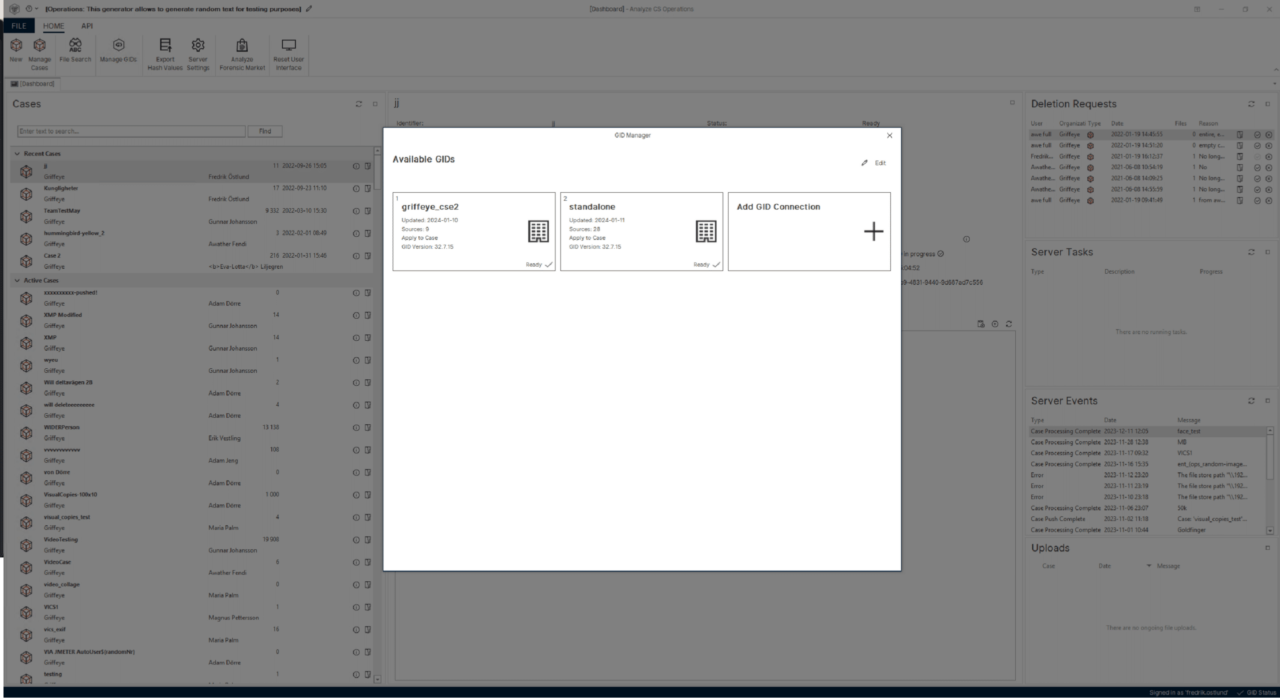The width and height of the screenshot is (1280, 698).
Task: Click Export Hash Values icon
Action: tap(165, 46)
